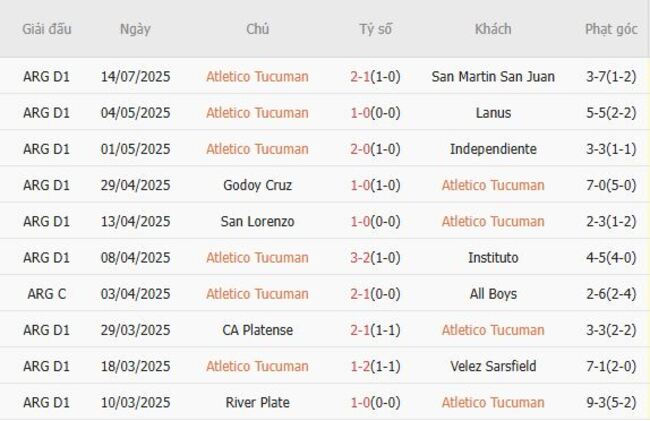The width and height of the screenshot is (650, 421).
Task: Click the ARG C league label
Action: [x=47, y=294]
